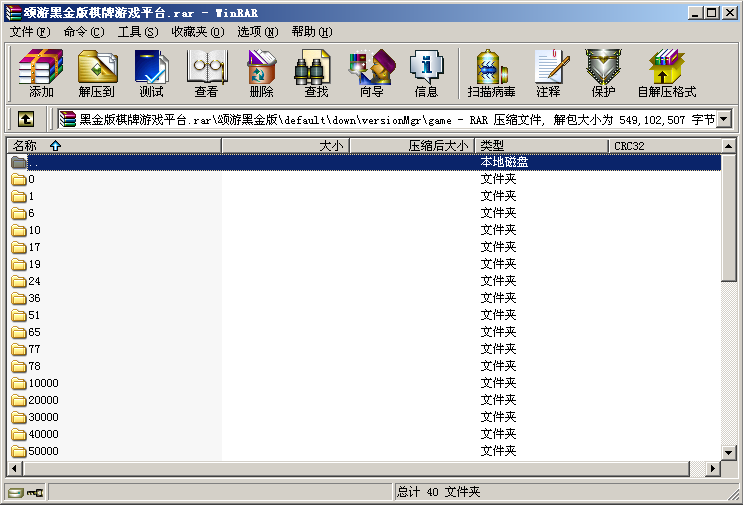Expand the archive path dropdown

pyautogui.click(x=724, y=119)
